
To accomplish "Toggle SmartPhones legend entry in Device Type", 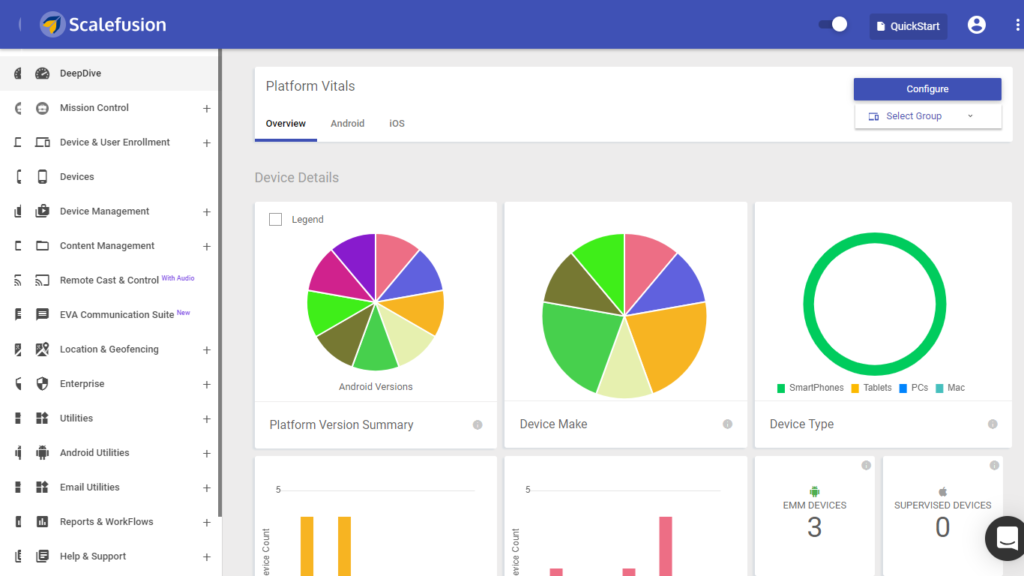I will (810, 388).
